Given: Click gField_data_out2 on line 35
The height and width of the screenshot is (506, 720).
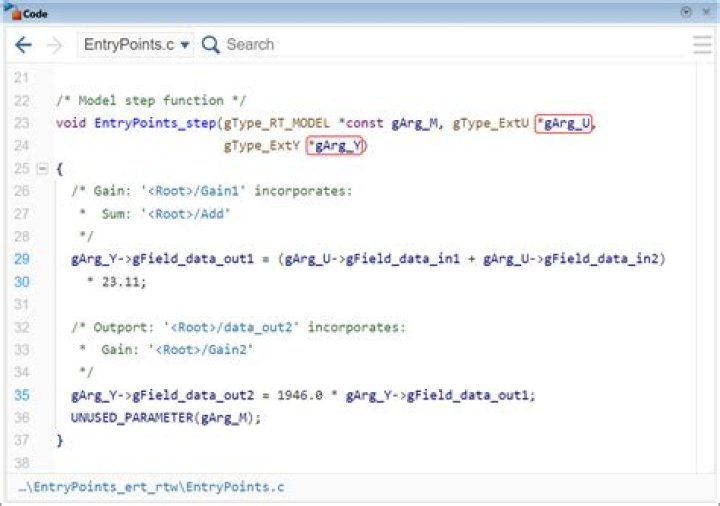Looking at the screenshot, I should click(193, 395).
